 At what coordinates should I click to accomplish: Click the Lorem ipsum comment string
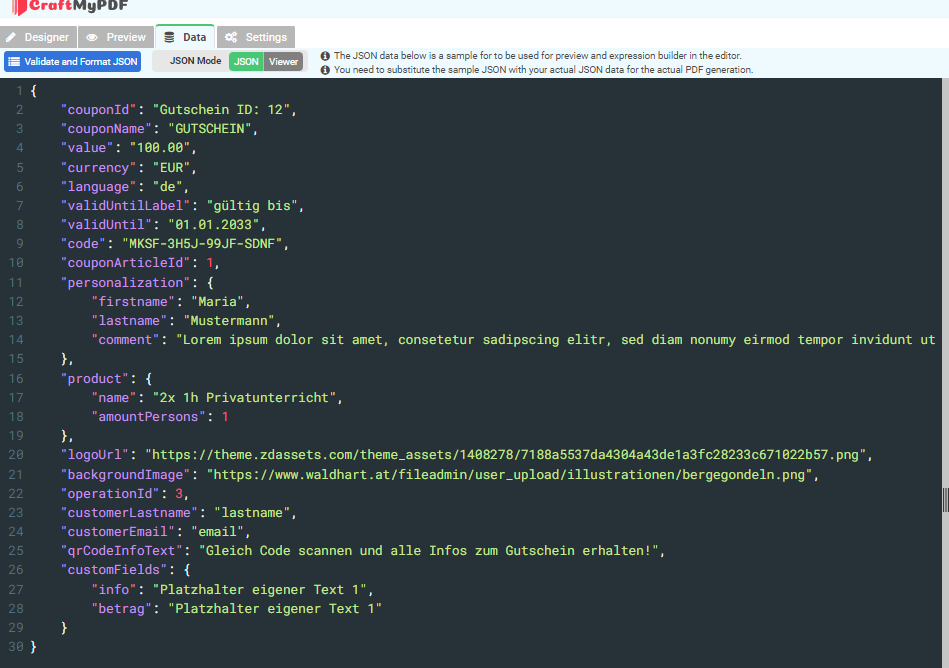[556, 339]
